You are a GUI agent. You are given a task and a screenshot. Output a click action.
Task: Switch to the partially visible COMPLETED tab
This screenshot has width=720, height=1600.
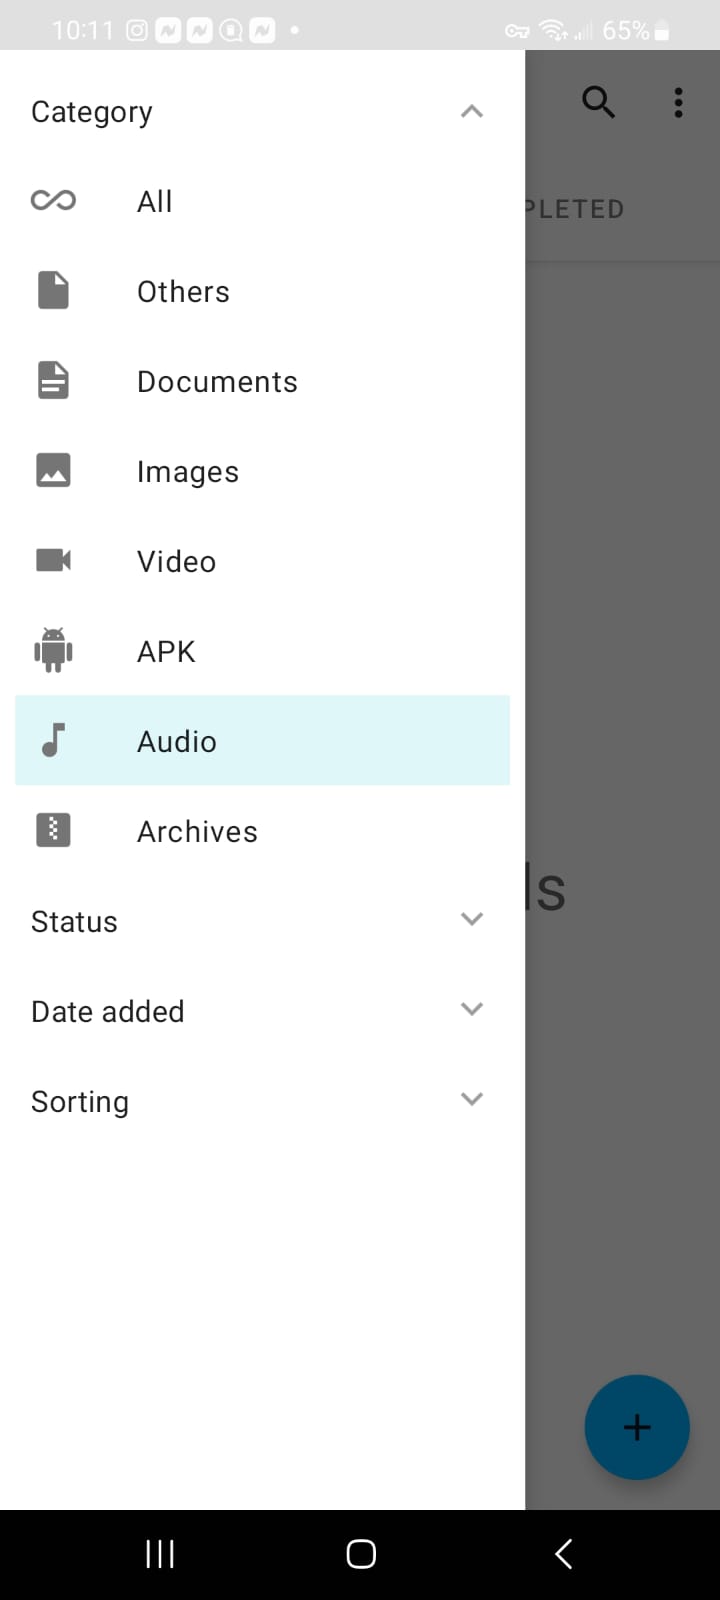(x=575, y=209)
